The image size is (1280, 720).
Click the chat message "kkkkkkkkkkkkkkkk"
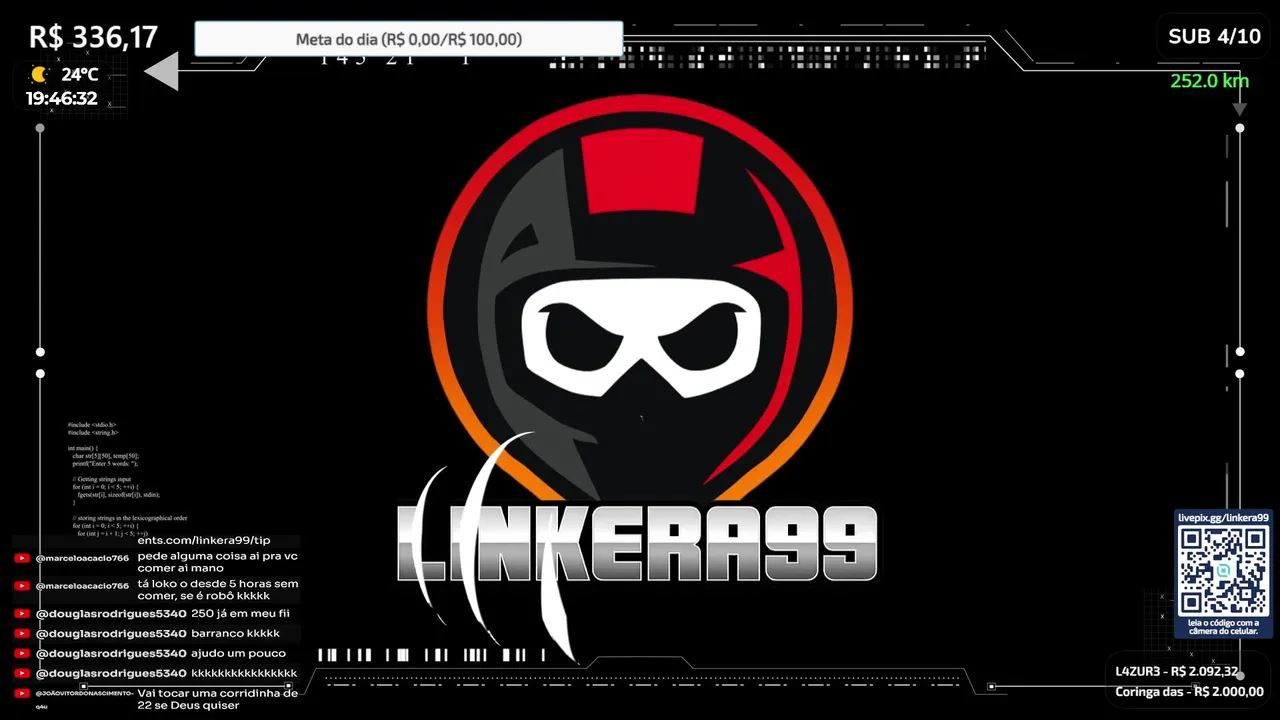coord(244,674)
